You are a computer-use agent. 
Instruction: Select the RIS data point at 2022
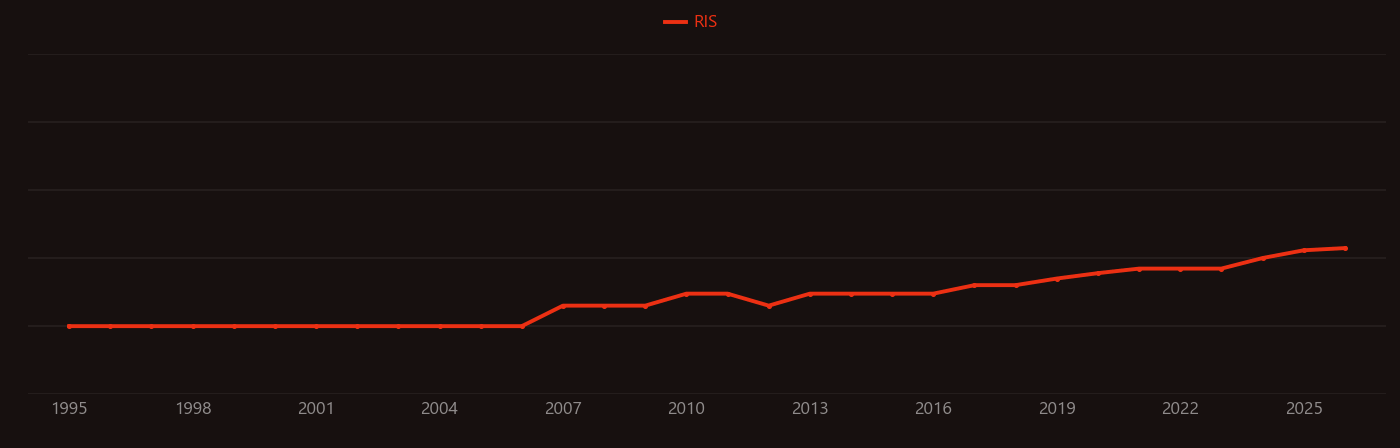click(1181, 269)
